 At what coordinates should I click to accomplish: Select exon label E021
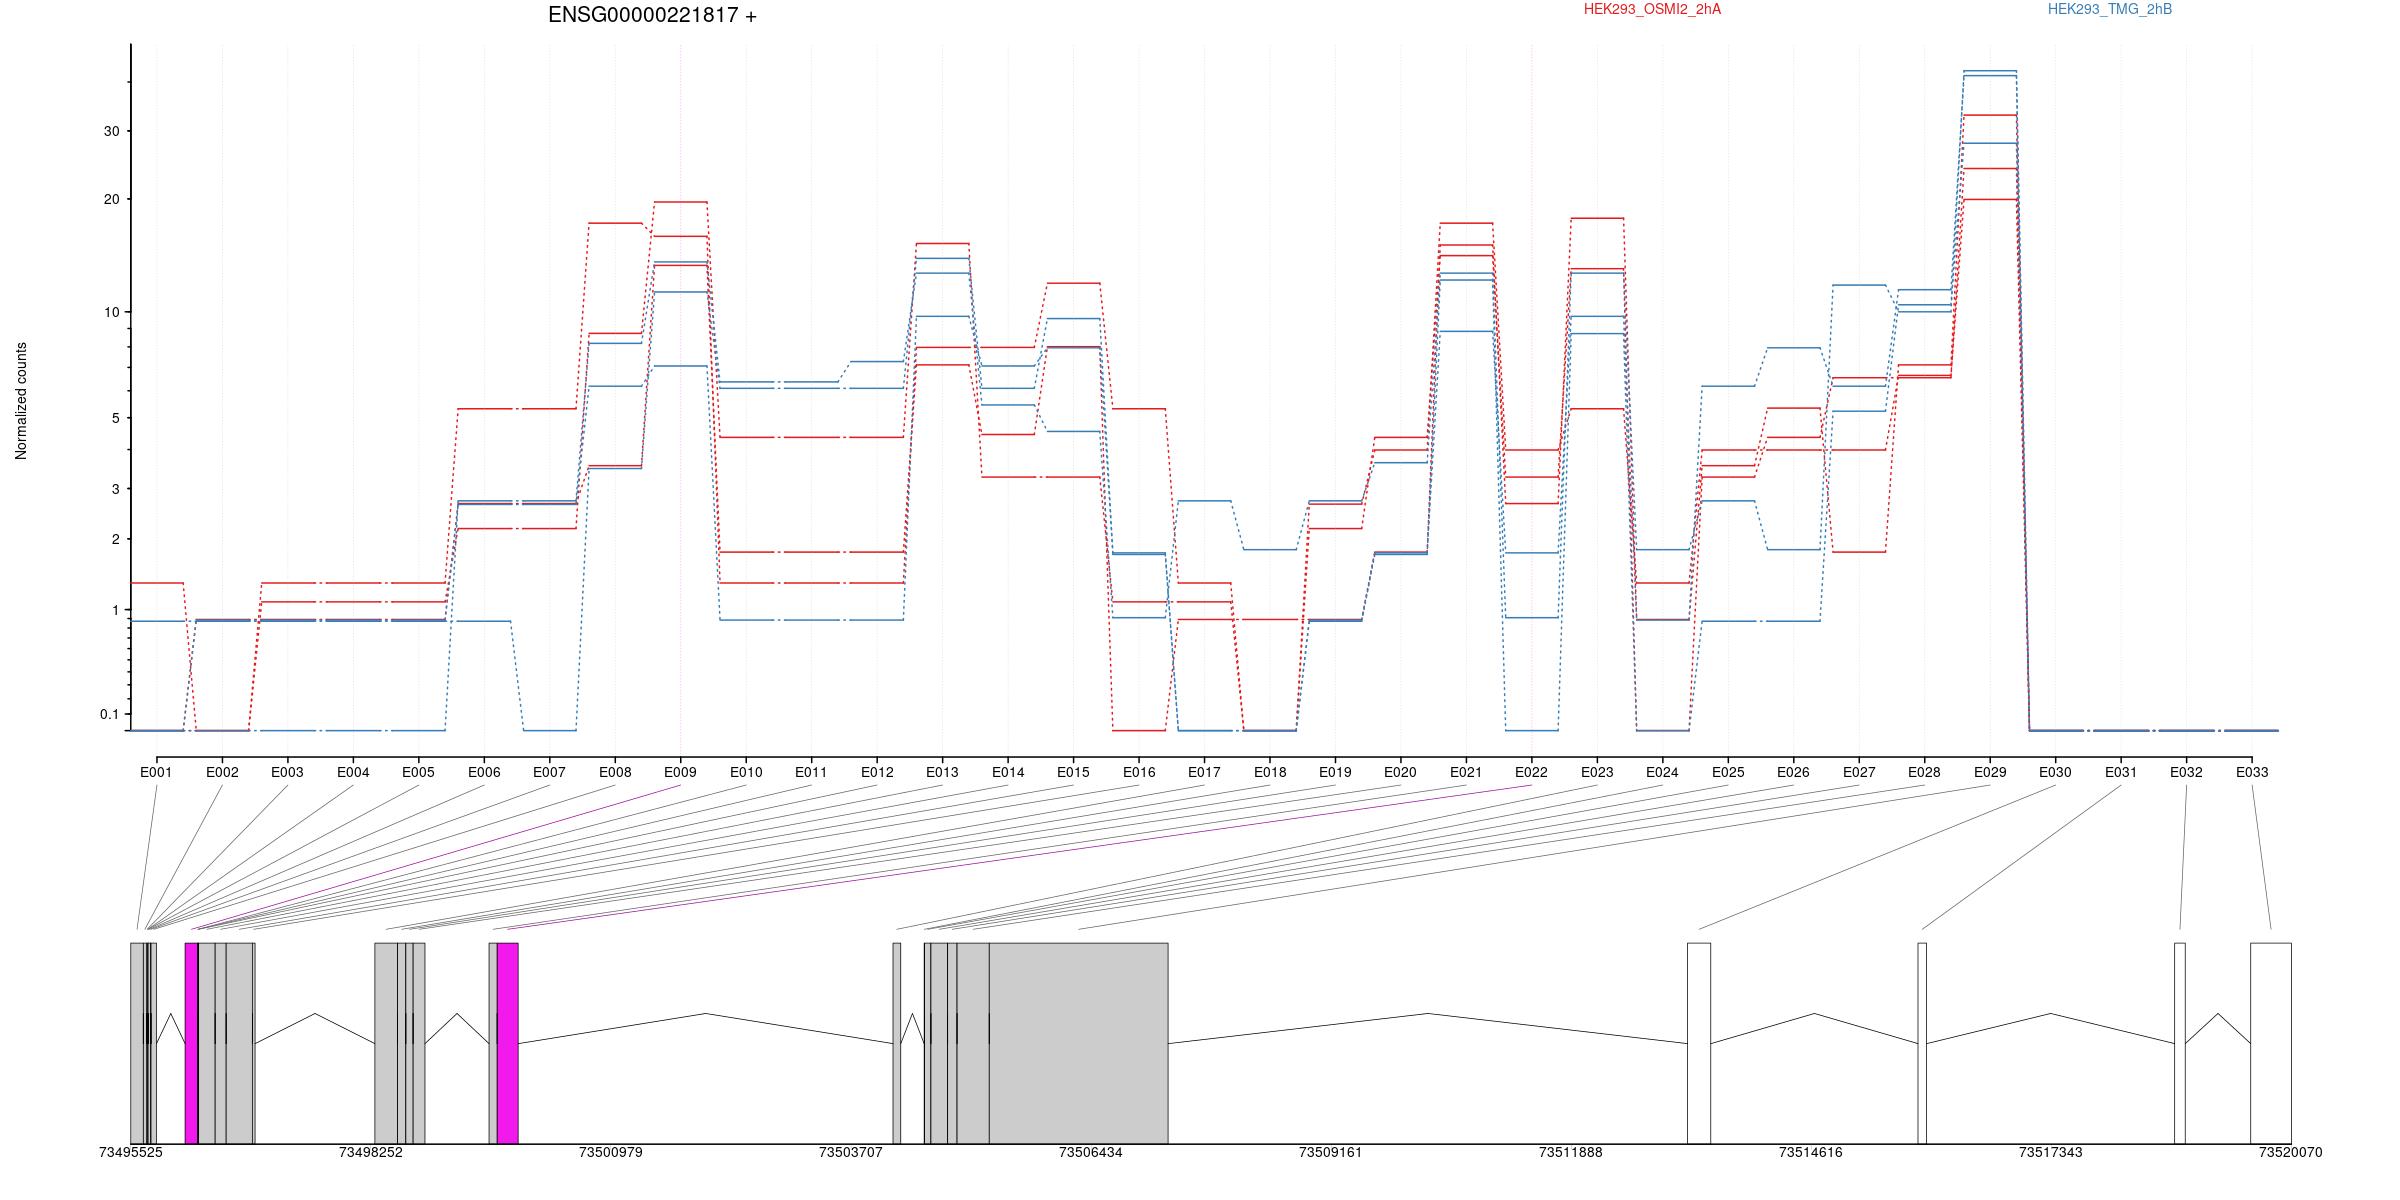tap(1466, 772)
